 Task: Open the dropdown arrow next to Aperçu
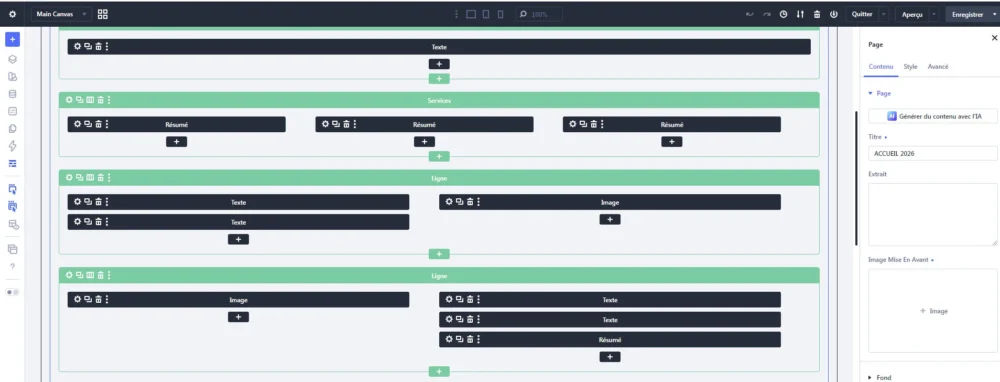point(934,14)
